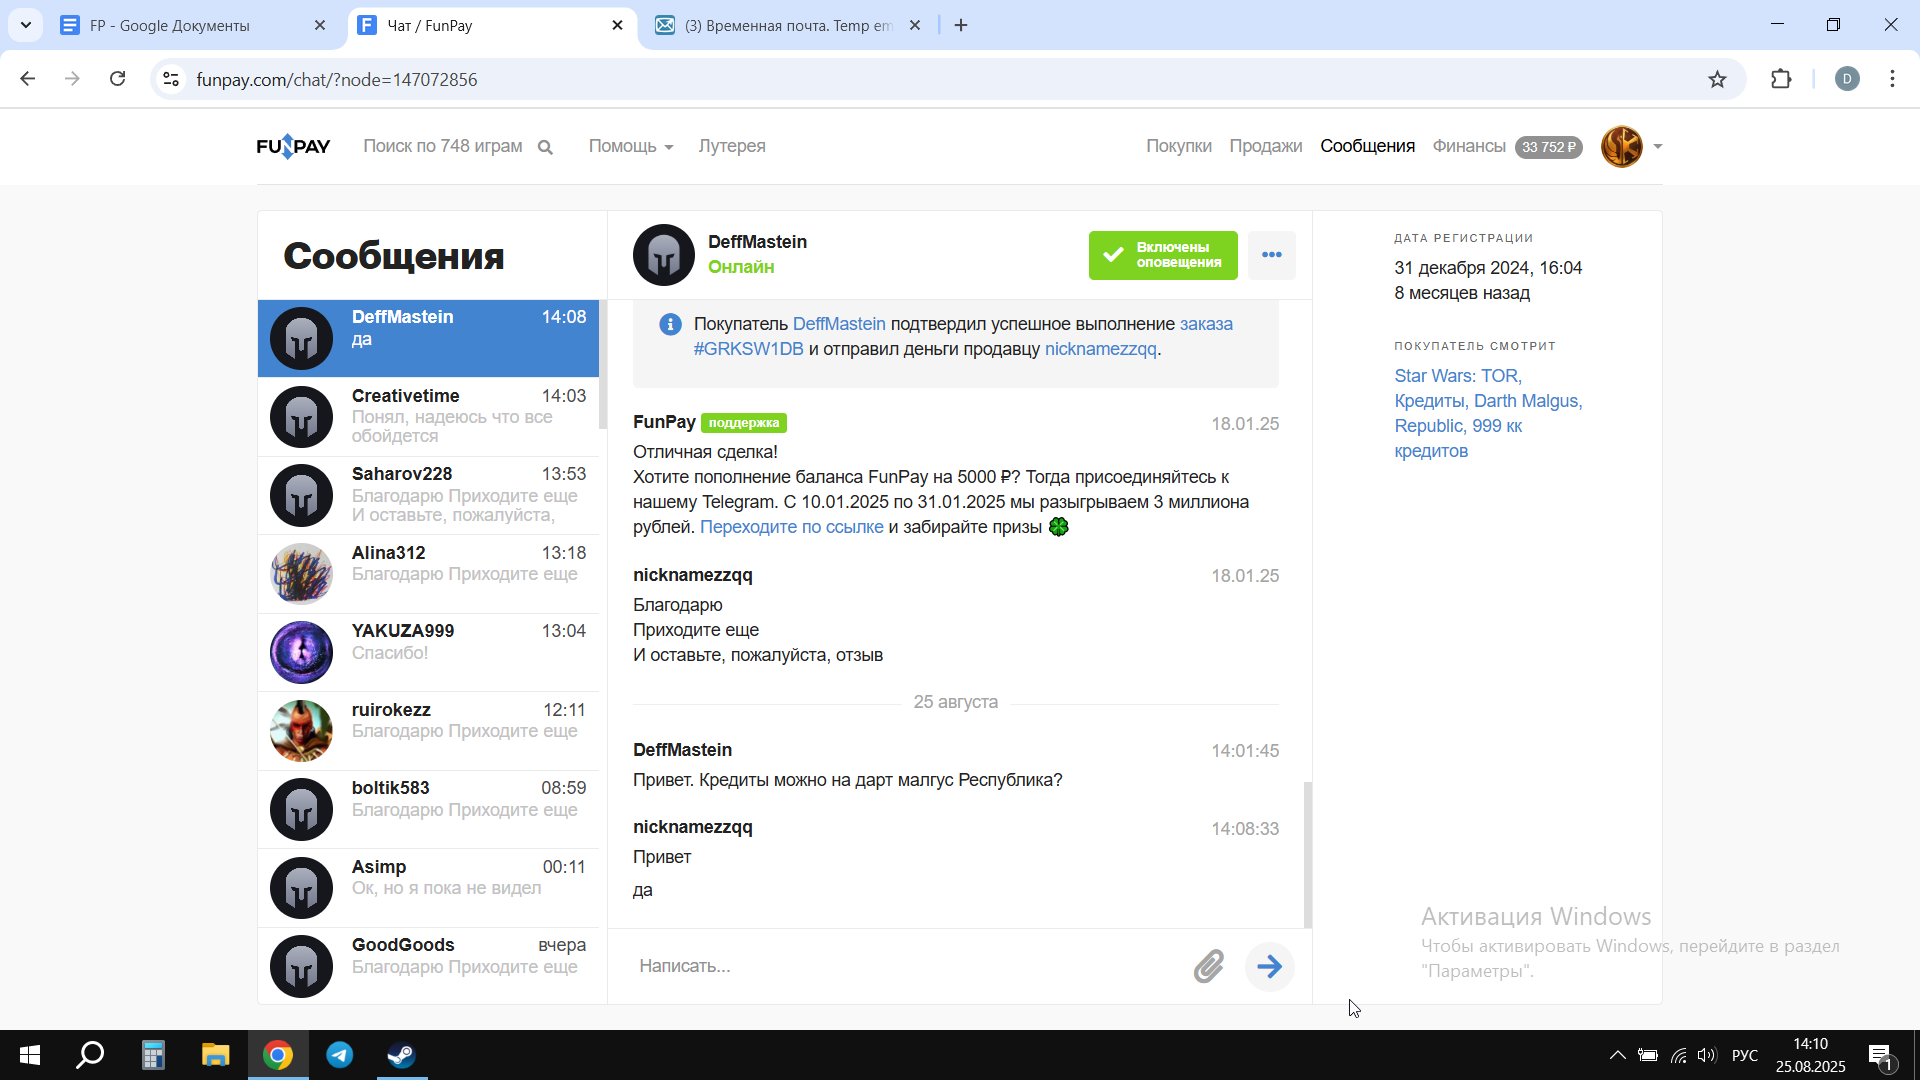Viewport: 1920px width, 1080px height.
Task: Open Windows notification center icon
Action: click(1880, 1055)
